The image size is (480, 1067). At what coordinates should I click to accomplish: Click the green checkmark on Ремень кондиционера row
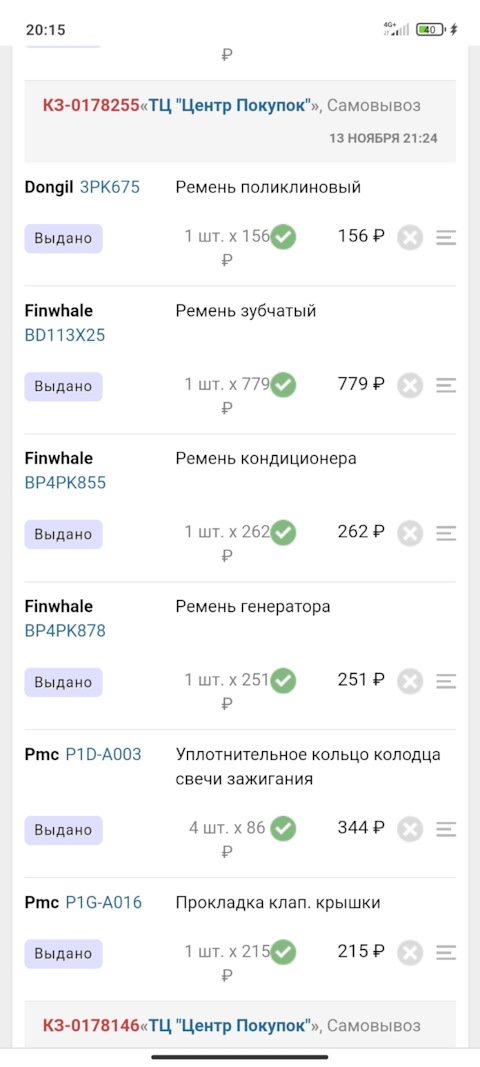(x=283, y=533)
